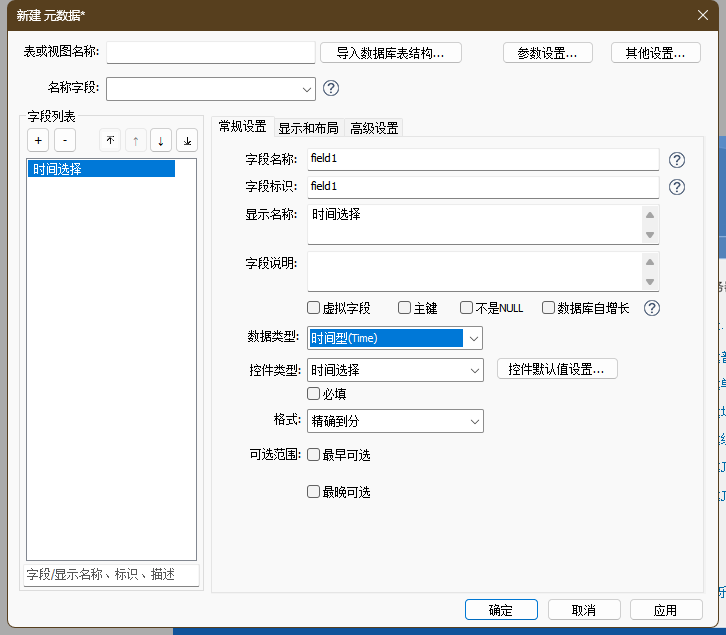Screen dimensions: 726x635
Task: Expand the 数据类型 dropdown
Action: (x=473, y=338)
